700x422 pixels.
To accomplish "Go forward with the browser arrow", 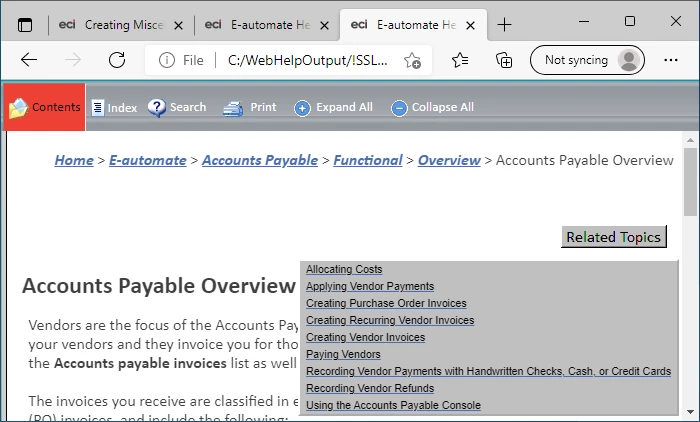I will [x=73, y=60].
